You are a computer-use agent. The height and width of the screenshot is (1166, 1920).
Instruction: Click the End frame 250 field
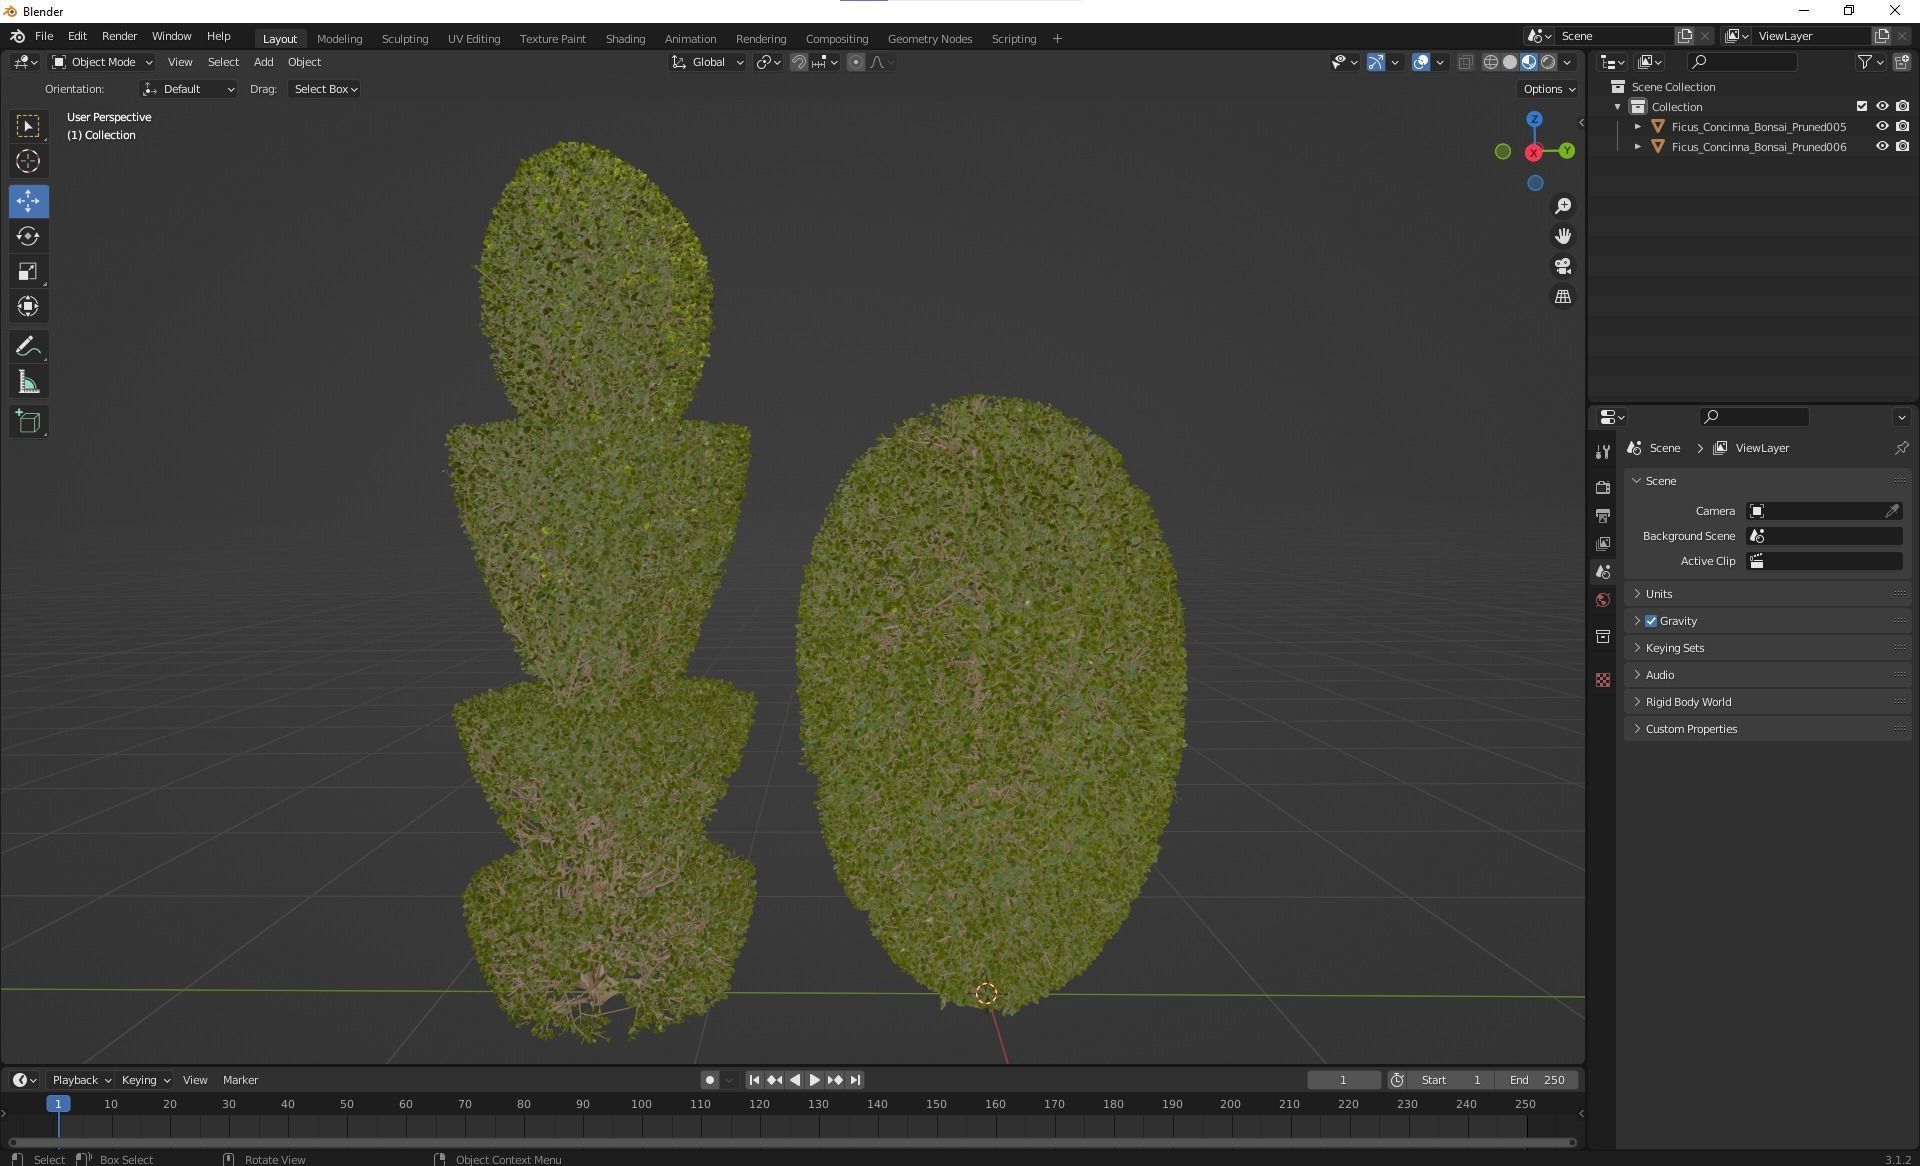[1537, 1080]
